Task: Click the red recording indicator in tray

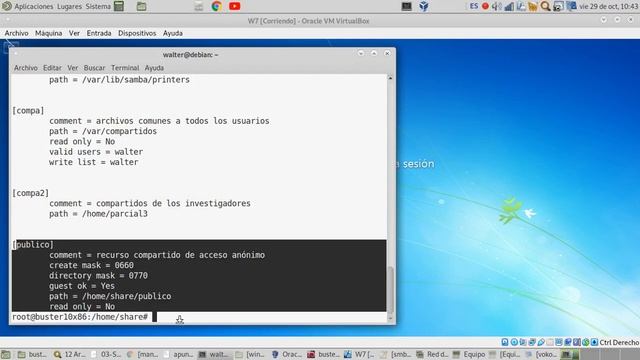Action: (x=485, y=6)
